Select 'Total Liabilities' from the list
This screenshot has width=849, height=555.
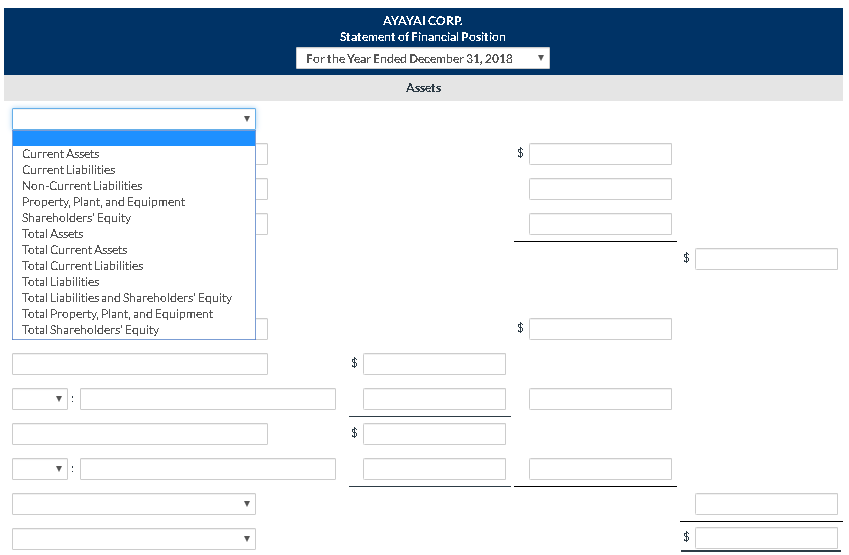[133, 282]
